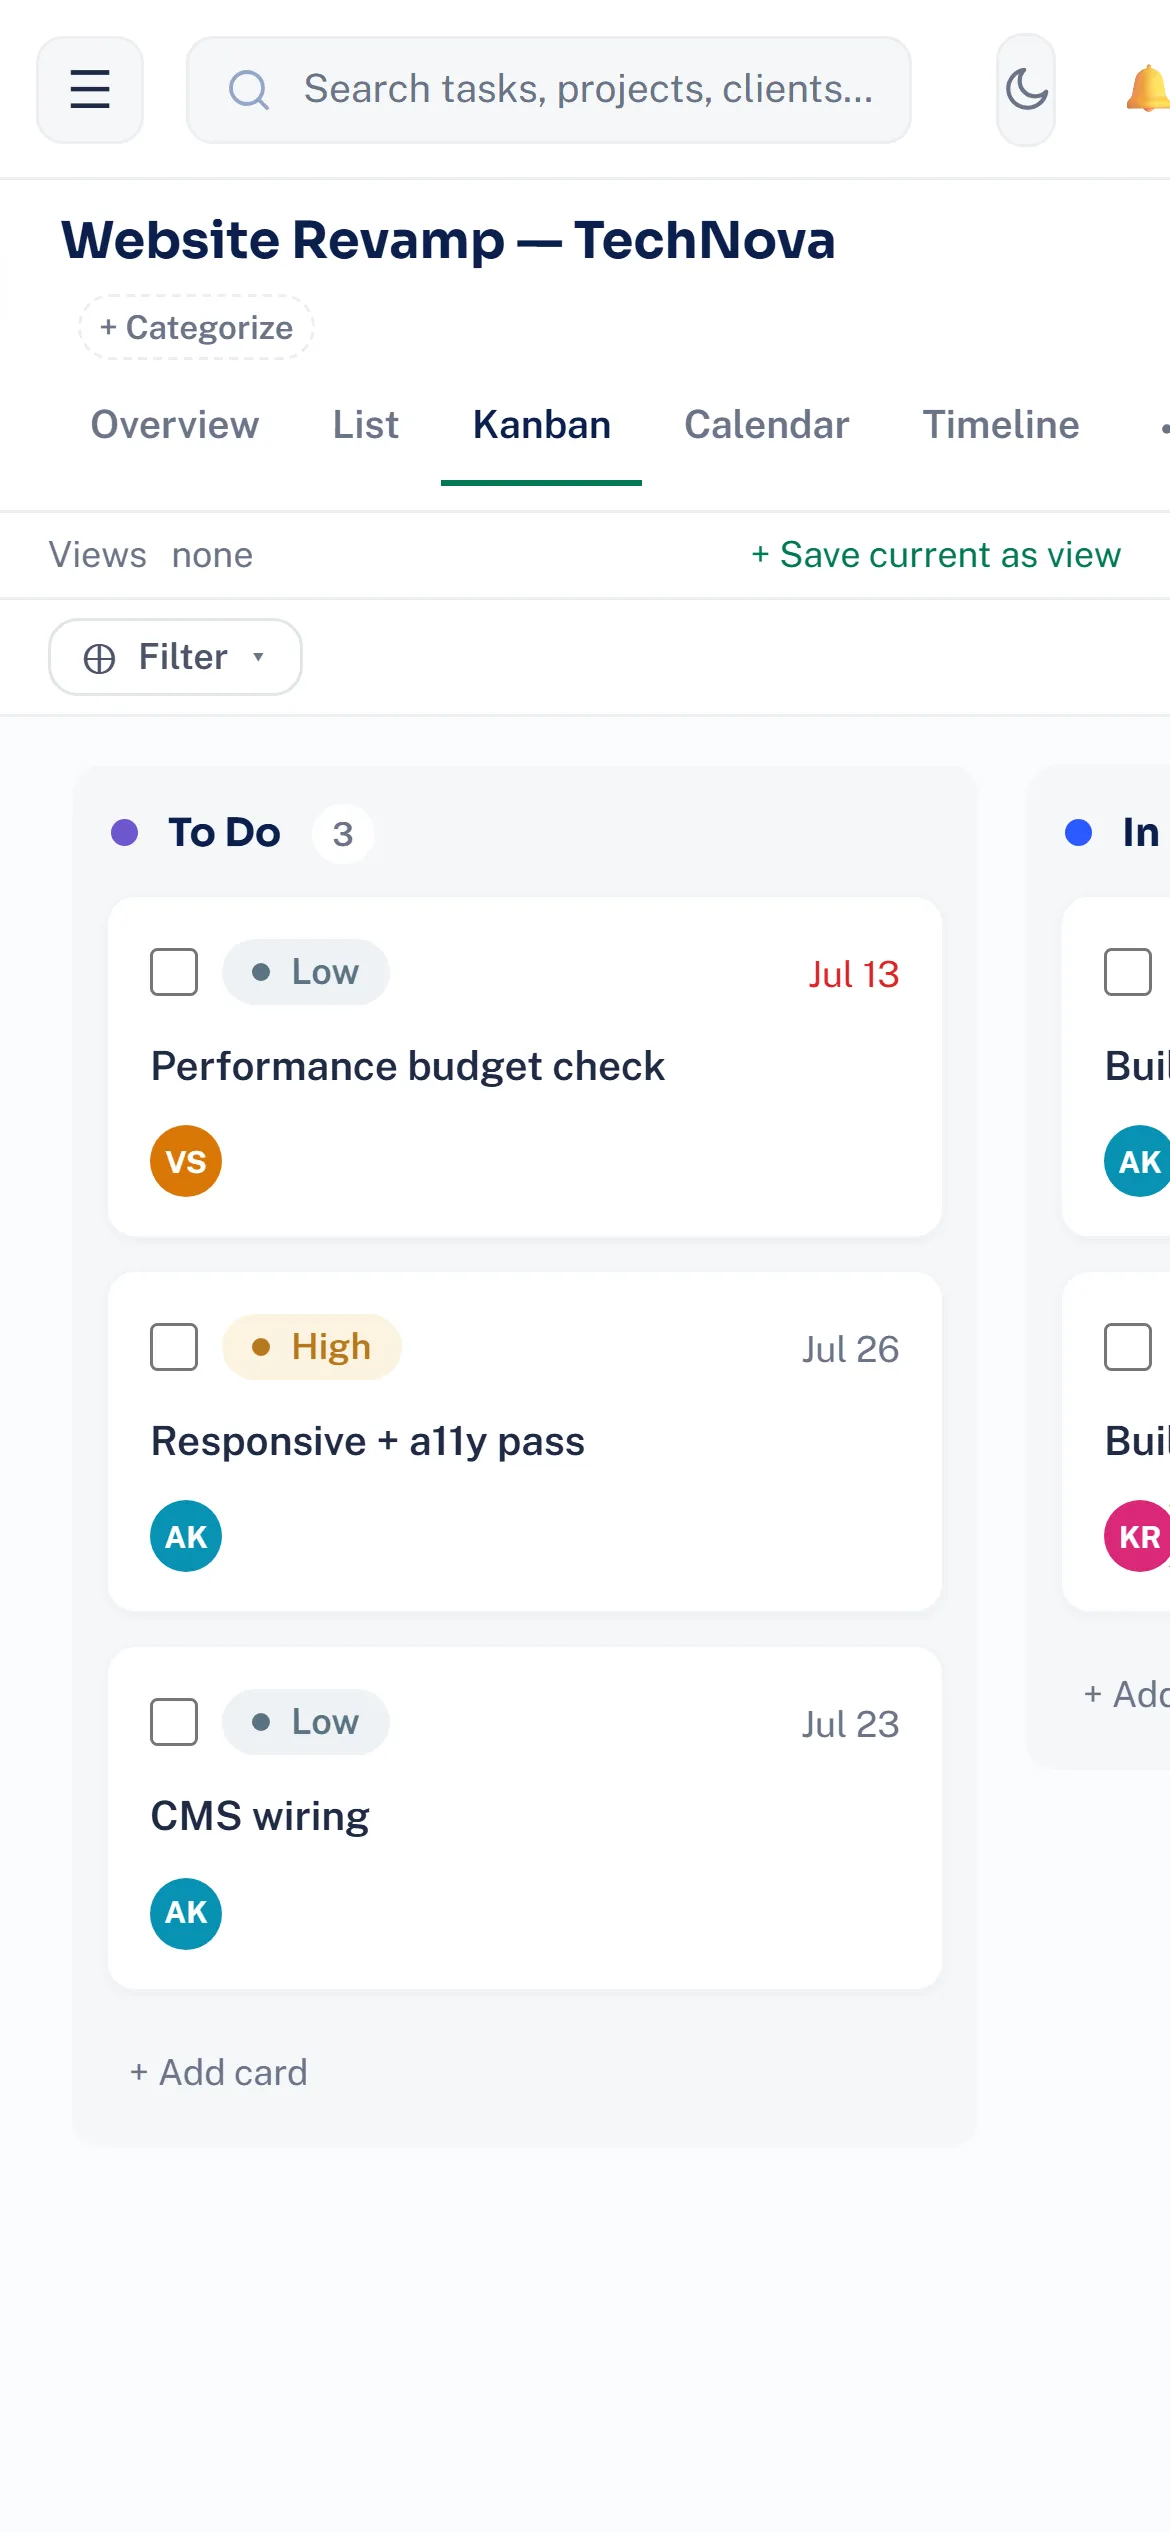
Task: Open the Timeline tab
Action: (1001, 425)
